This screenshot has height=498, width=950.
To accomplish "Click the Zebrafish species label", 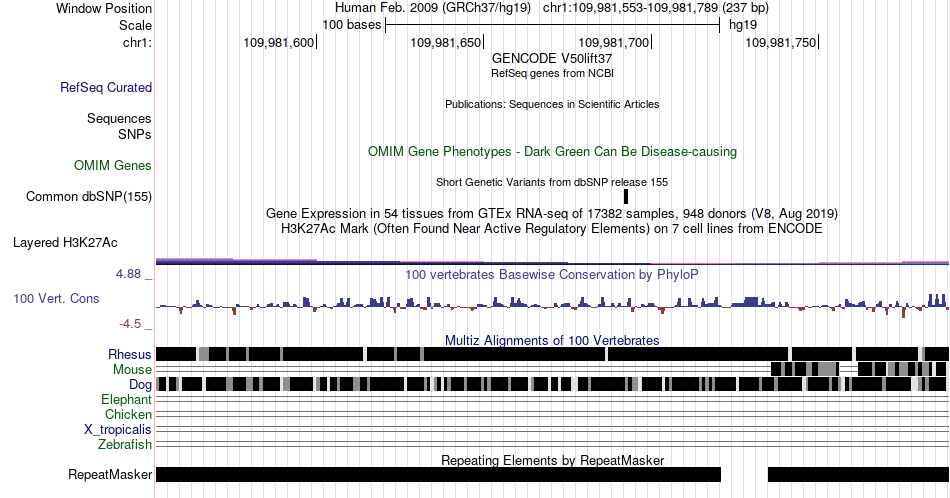I will pos(125,444).
